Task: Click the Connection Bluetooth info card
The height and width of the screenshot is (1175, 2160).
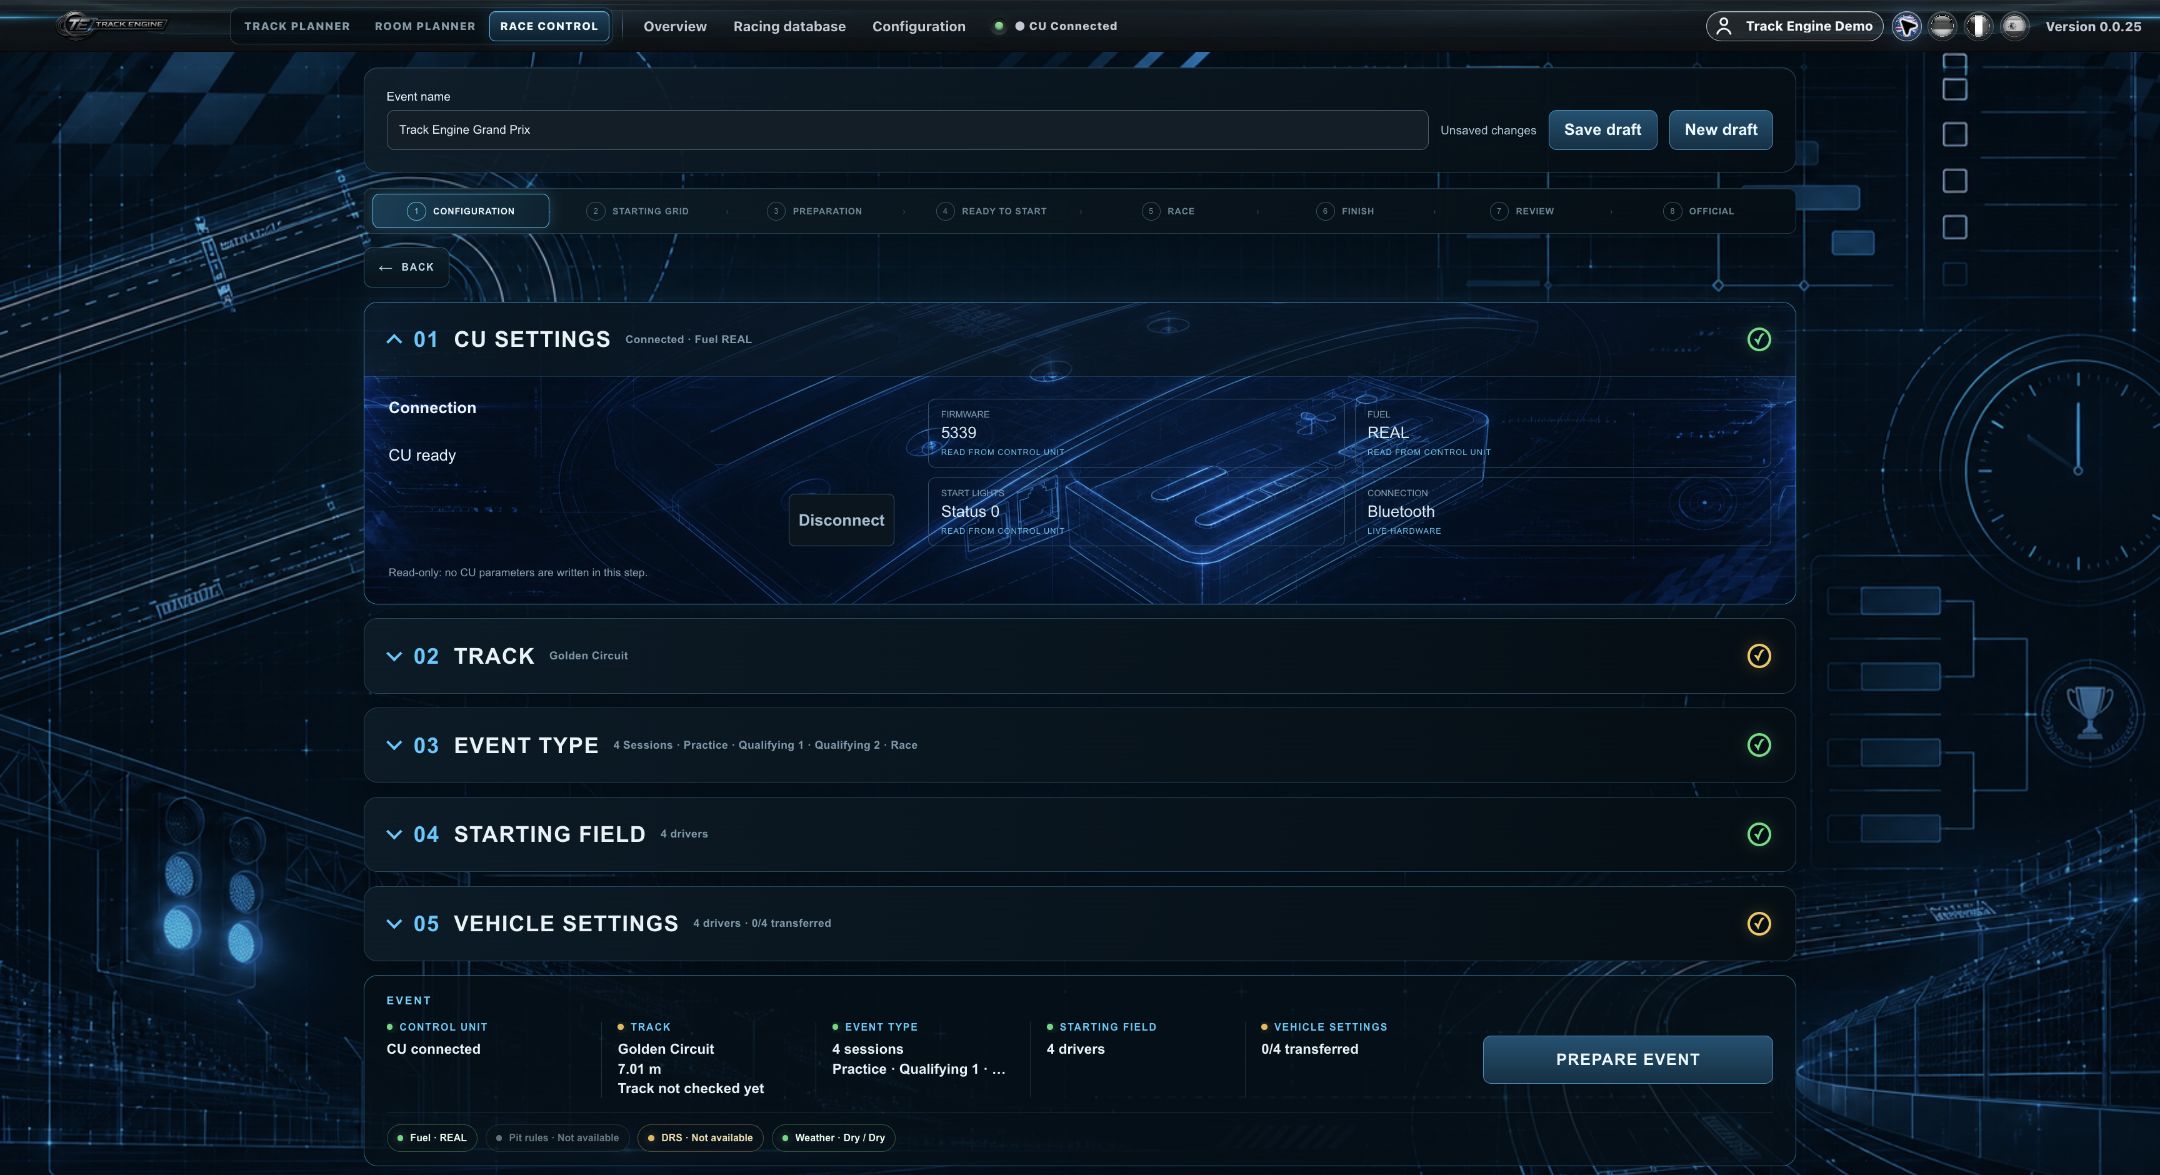Action: click(1562, 512)
